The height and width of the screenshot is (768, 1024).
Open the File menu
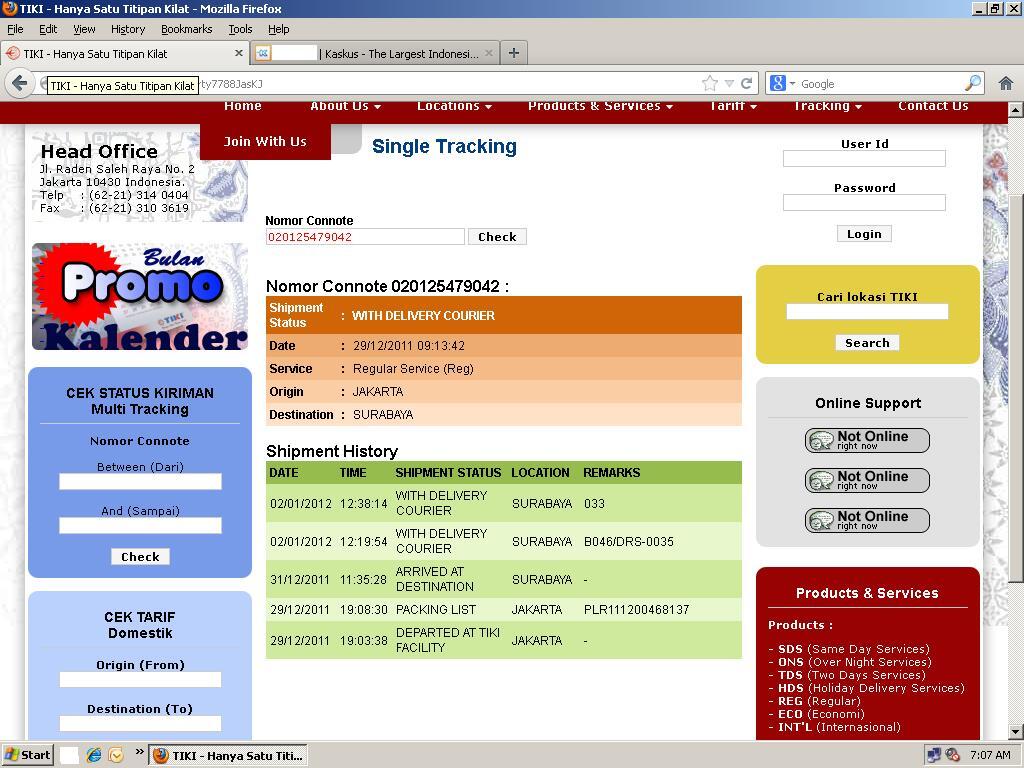pos(15,29)
